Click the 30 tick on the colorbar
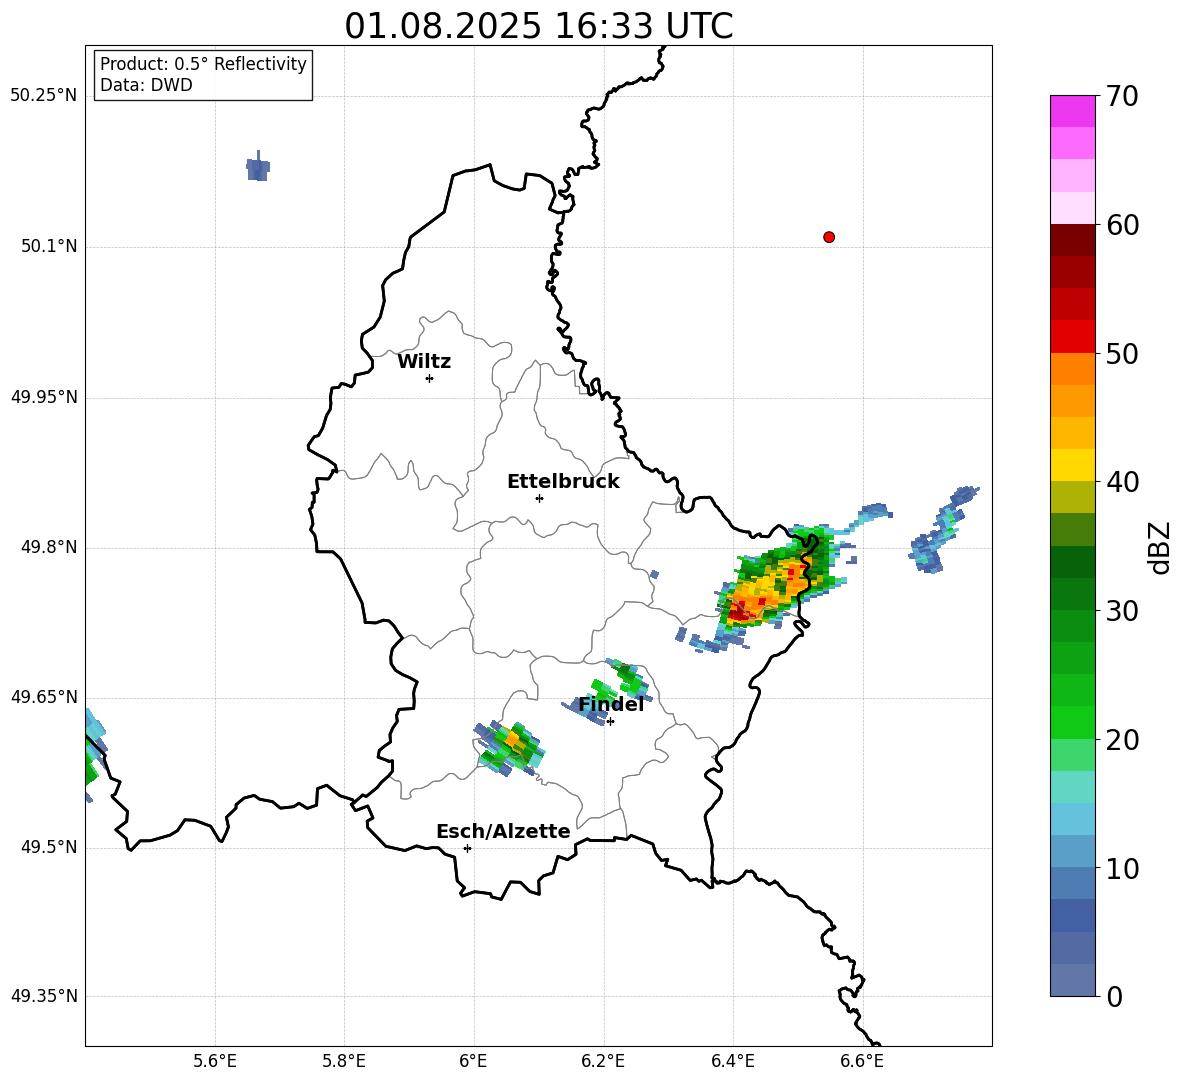The image size is (1184, 1081). [1122, 611]
